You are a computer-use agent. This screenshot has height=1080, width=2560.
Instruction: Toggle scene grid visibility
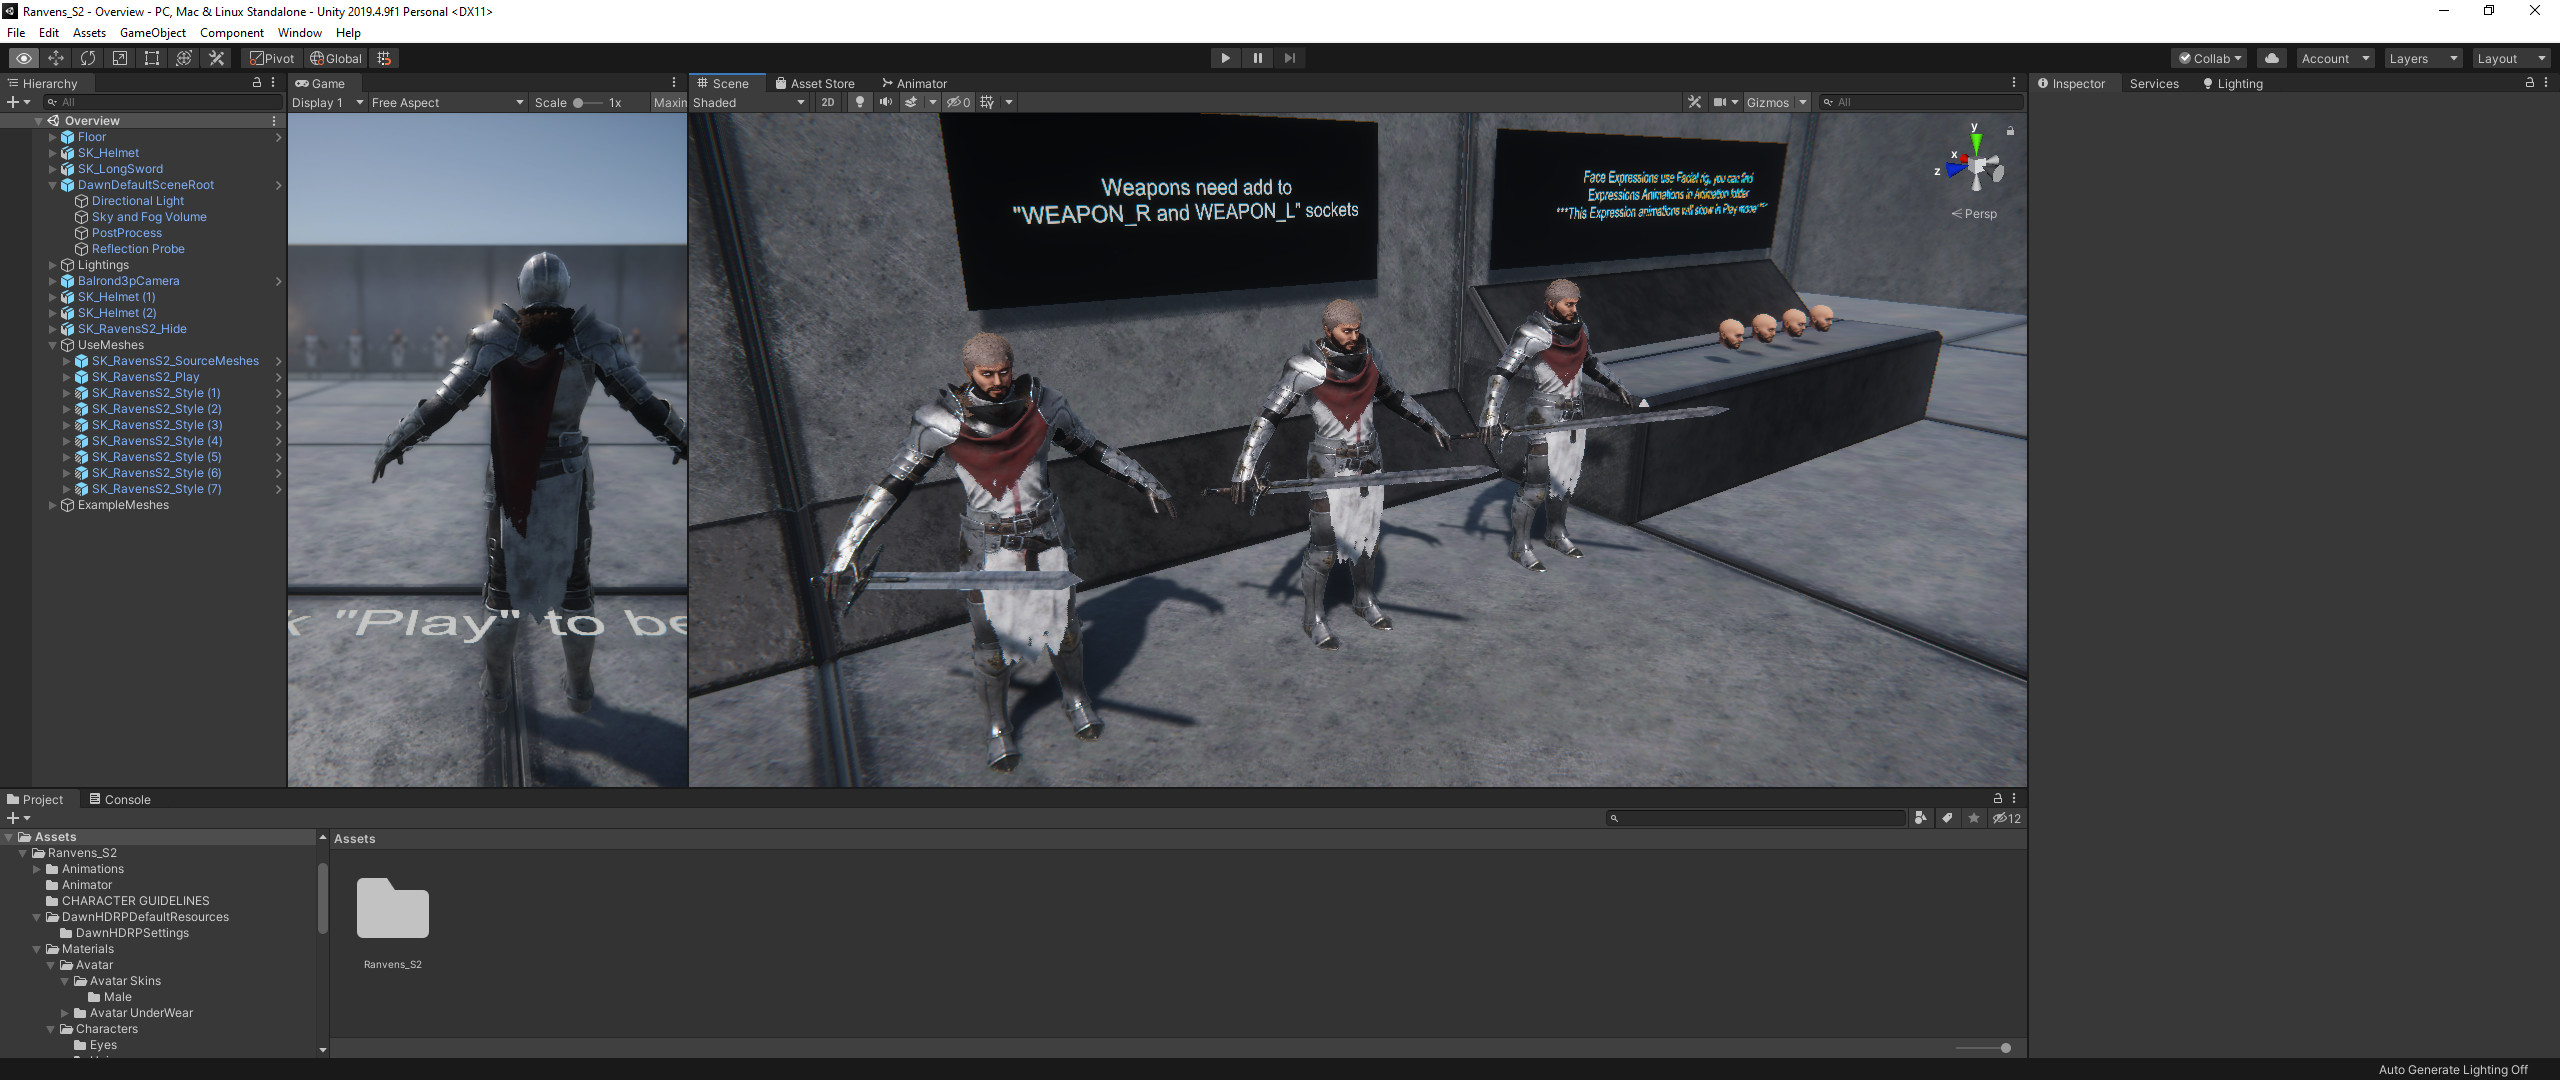pos(988,102)
